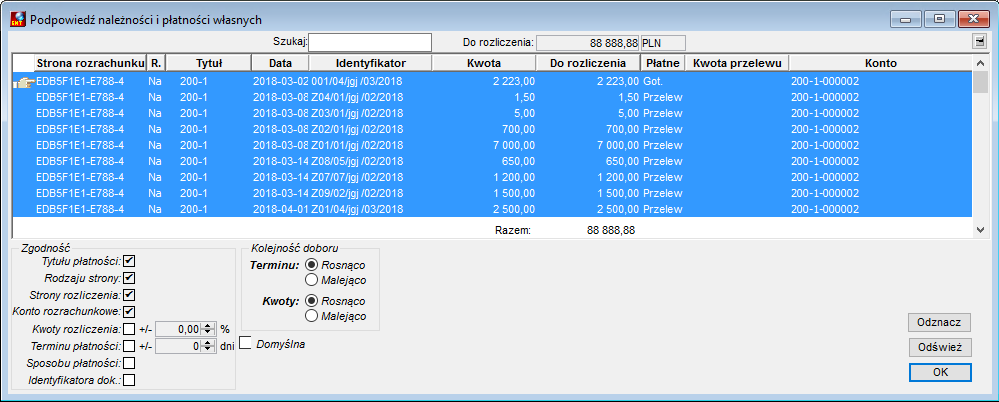This screenshot has width=999, height=402.
Task: Increase dni value with spinner up arrow
Action: coord(207,343)
